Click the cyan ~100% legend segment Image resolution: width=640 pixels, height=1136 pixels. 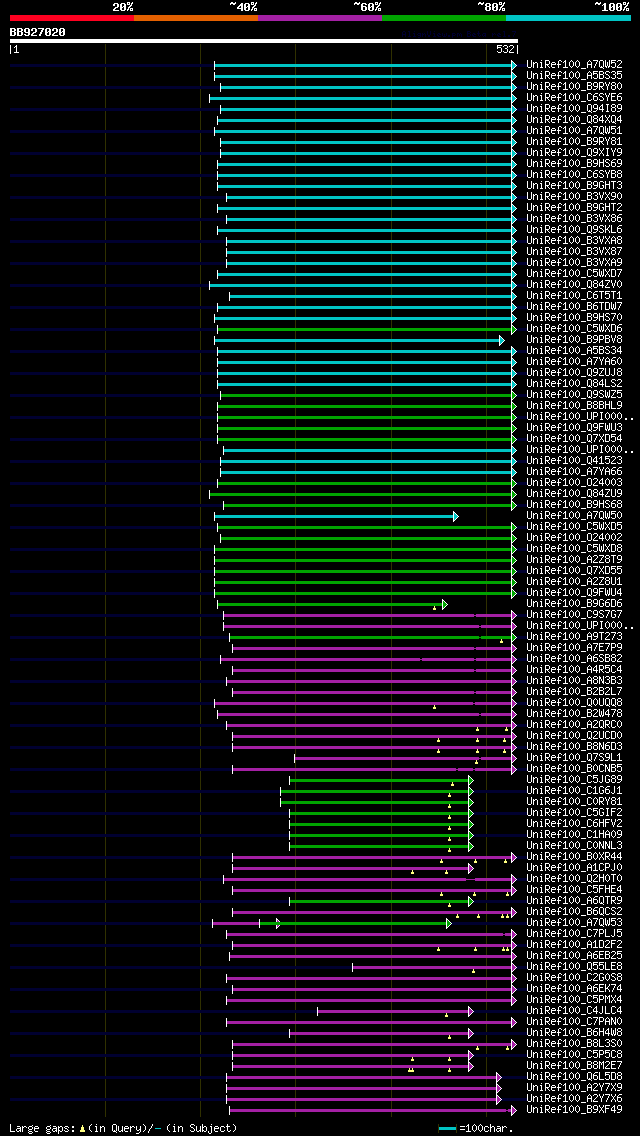click(568, 17)
